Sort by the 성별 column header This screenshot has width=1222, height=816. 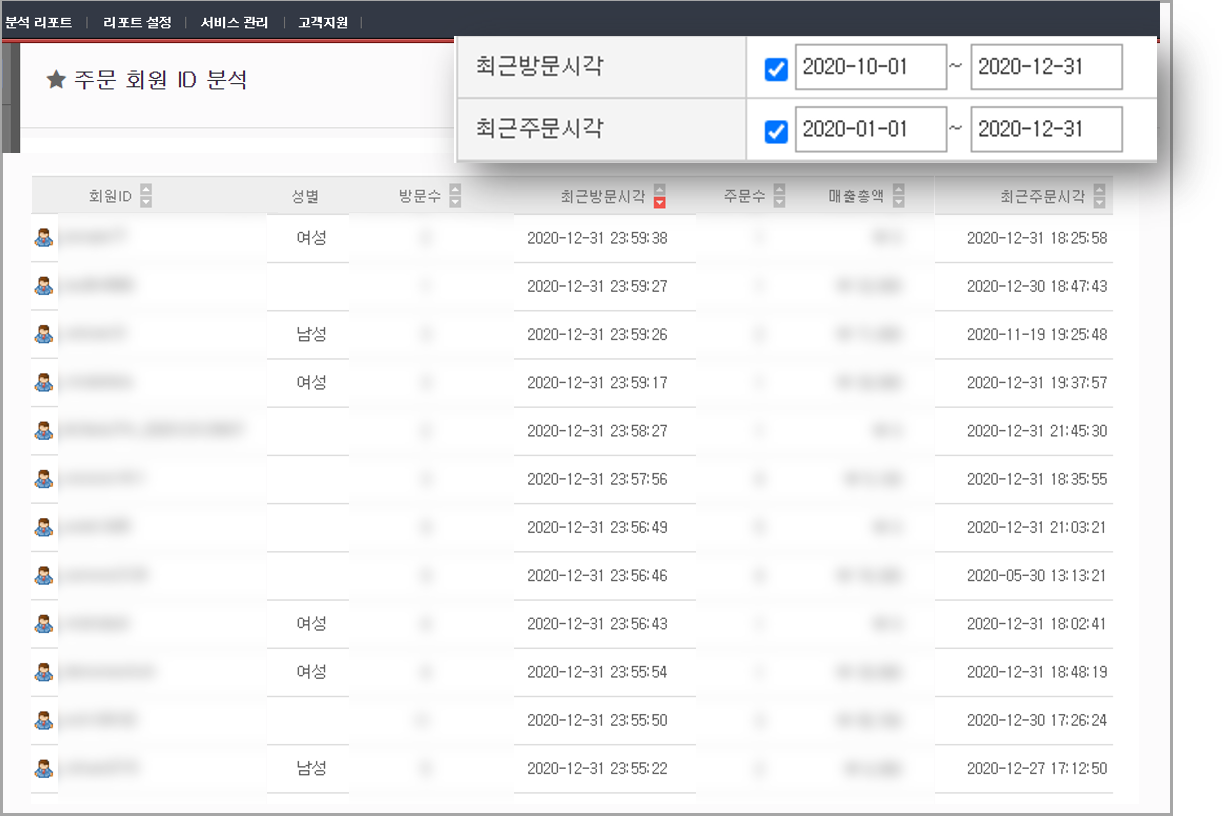click(305, 197)
